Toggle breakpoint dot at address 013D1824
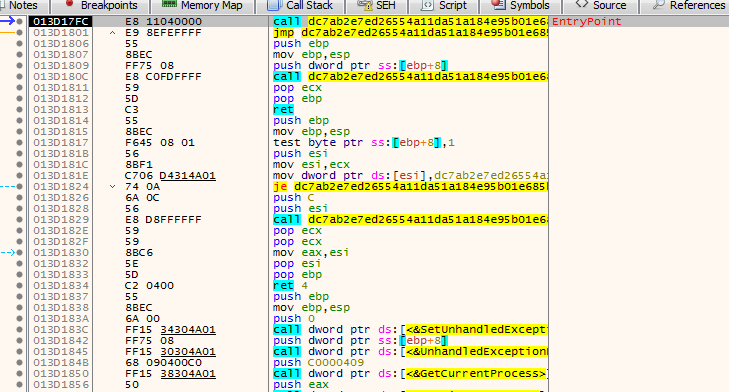The height and width of the screenshot is (392, 729). point(19,186)
